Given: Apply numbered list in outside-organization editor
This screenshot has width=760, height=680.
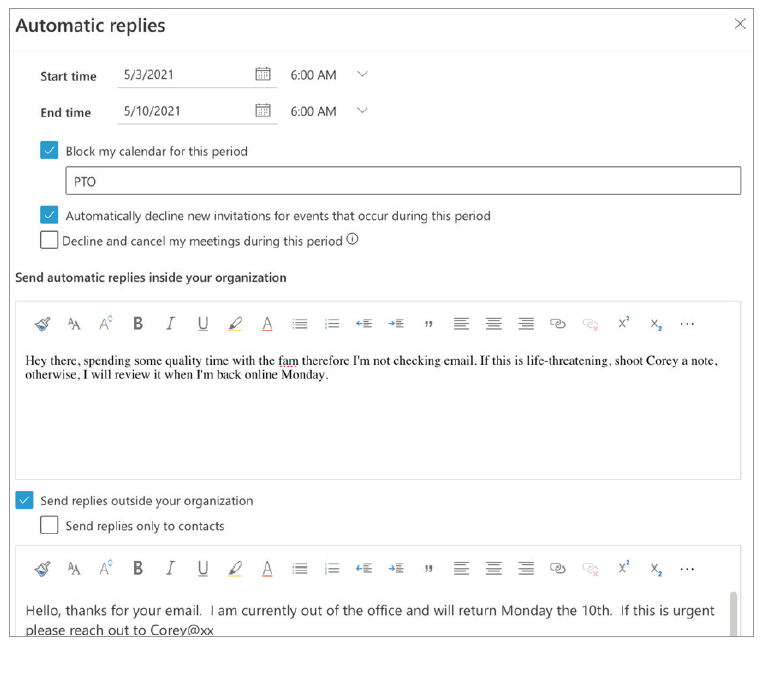Looking at the screenshot, I should (x=332, y=569).
